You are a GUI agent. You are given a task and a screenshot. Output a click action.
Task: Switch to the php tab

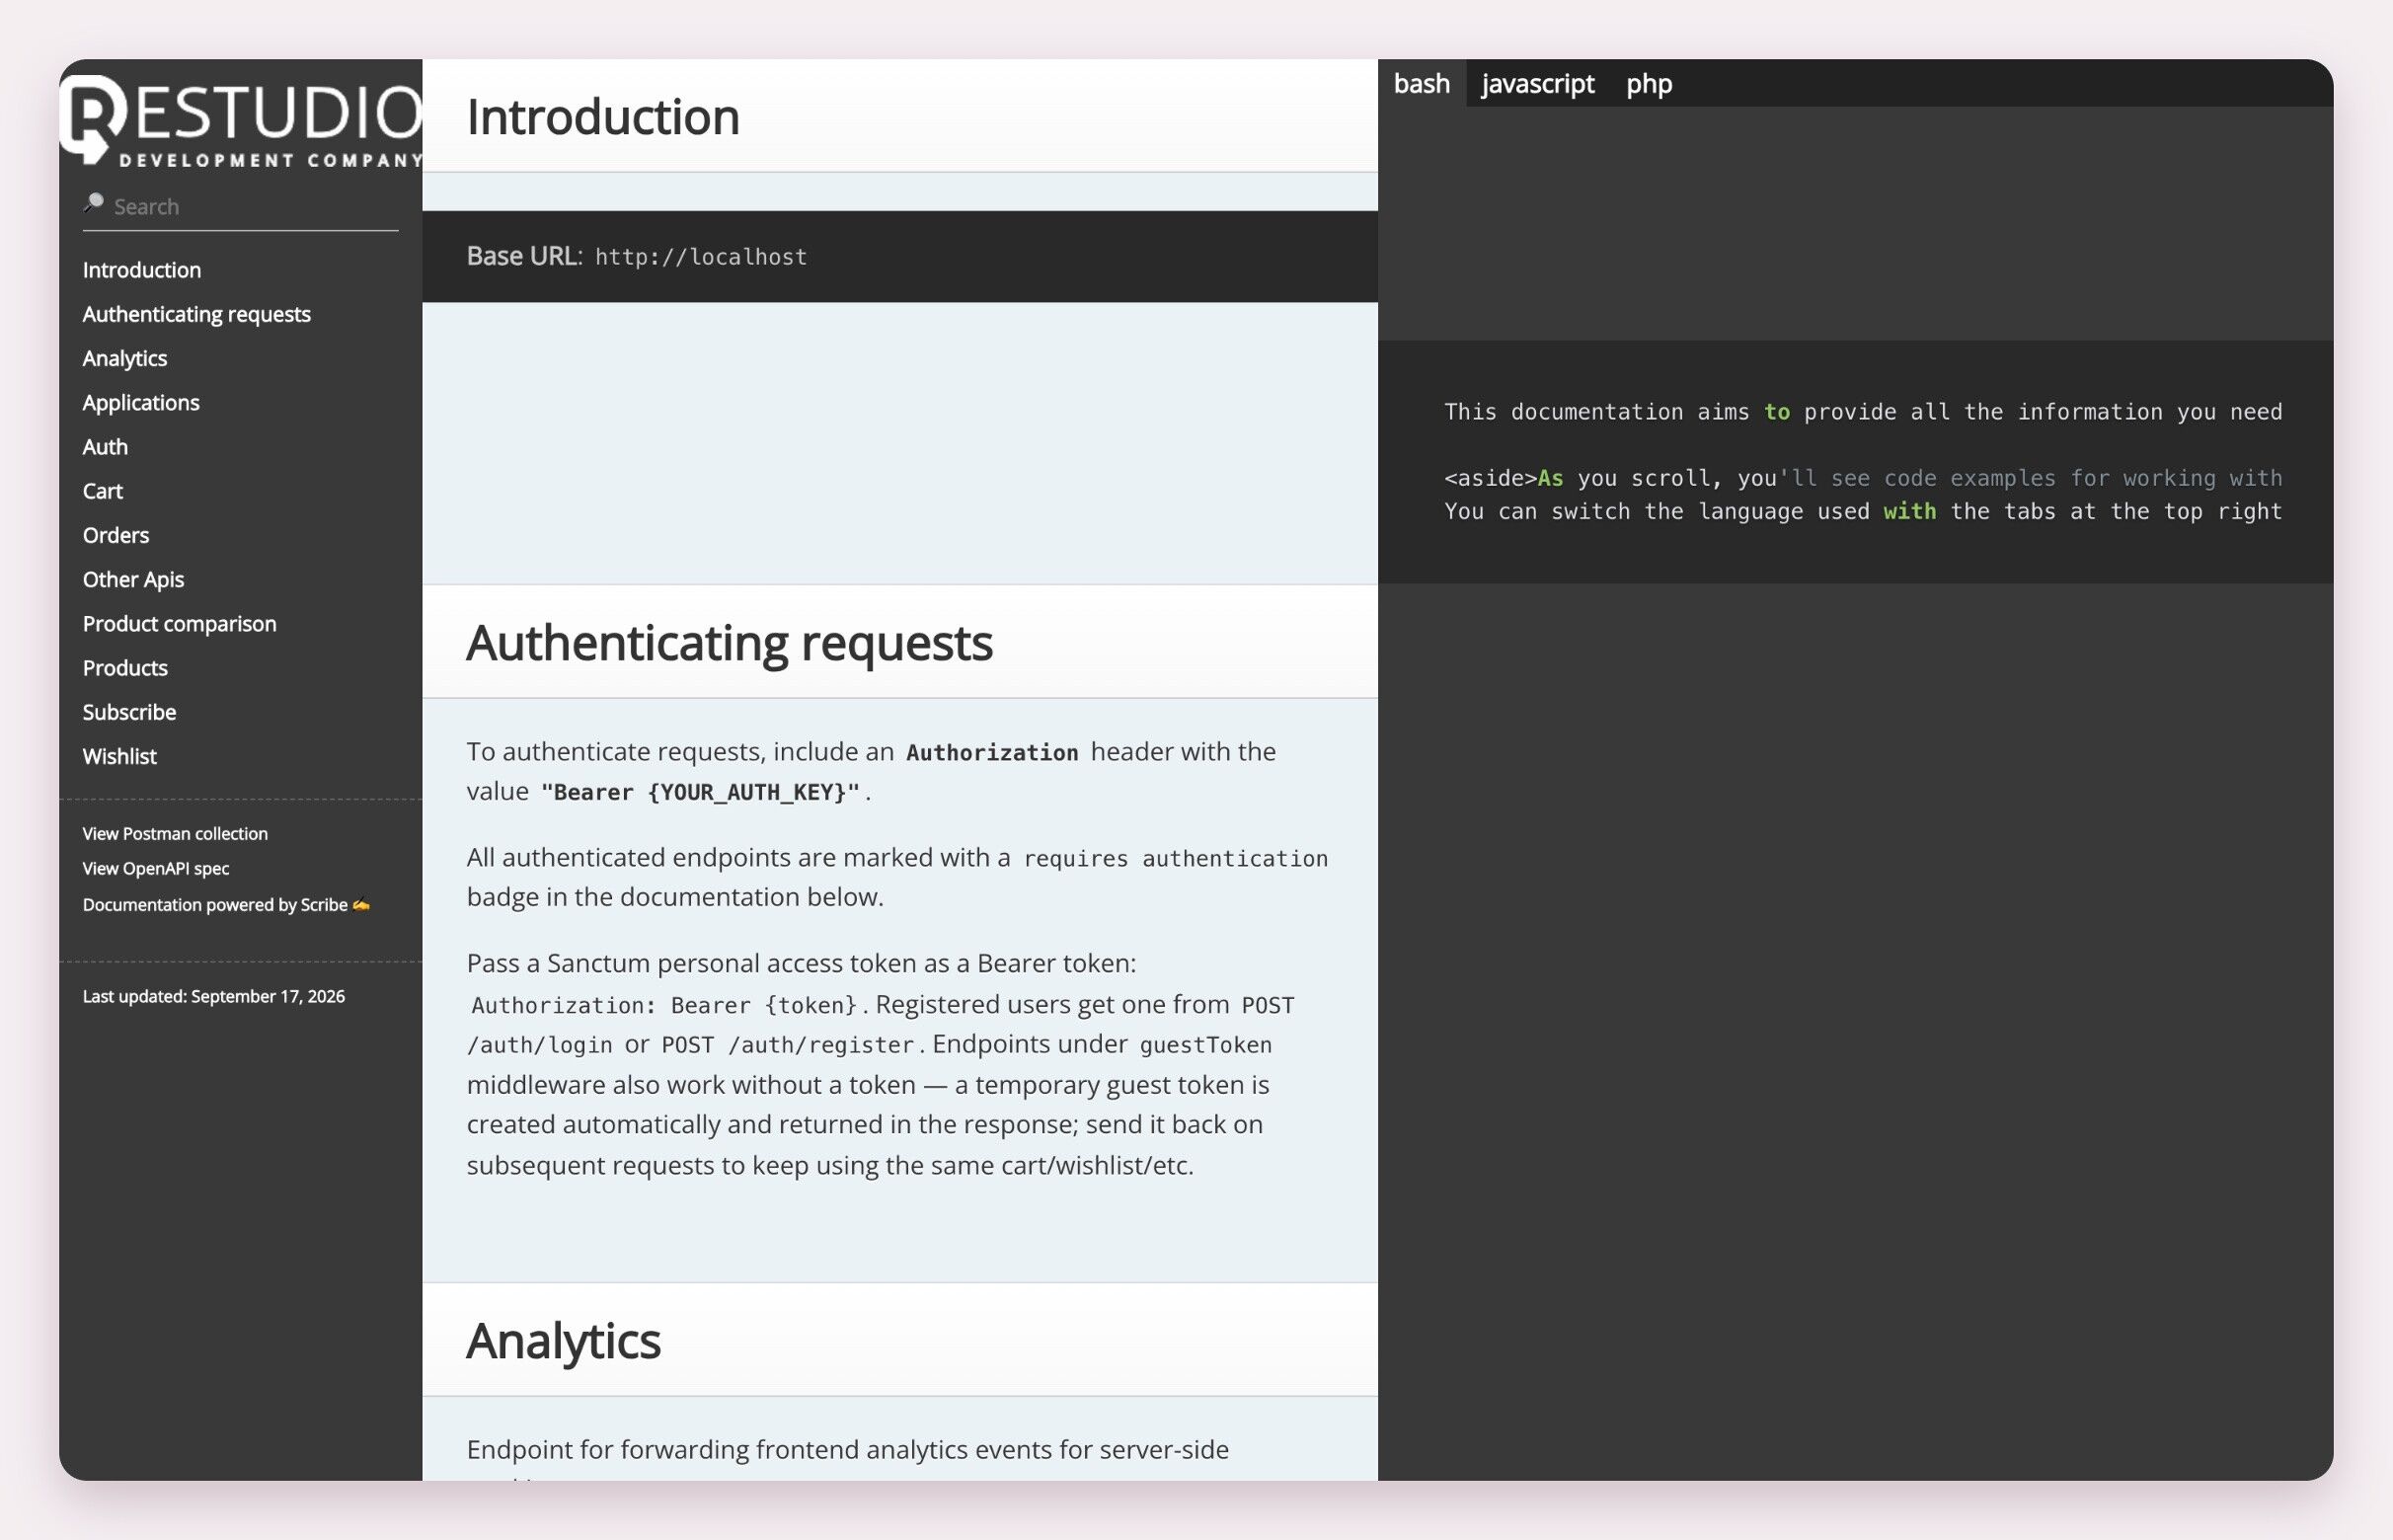tap(1648, 83)
